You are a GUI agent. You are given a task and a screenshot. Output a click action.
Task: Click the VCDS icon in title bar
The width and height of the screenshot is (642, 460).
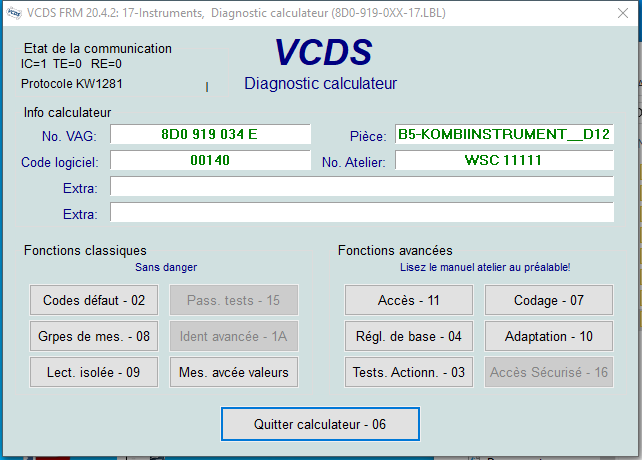point(13,14)
